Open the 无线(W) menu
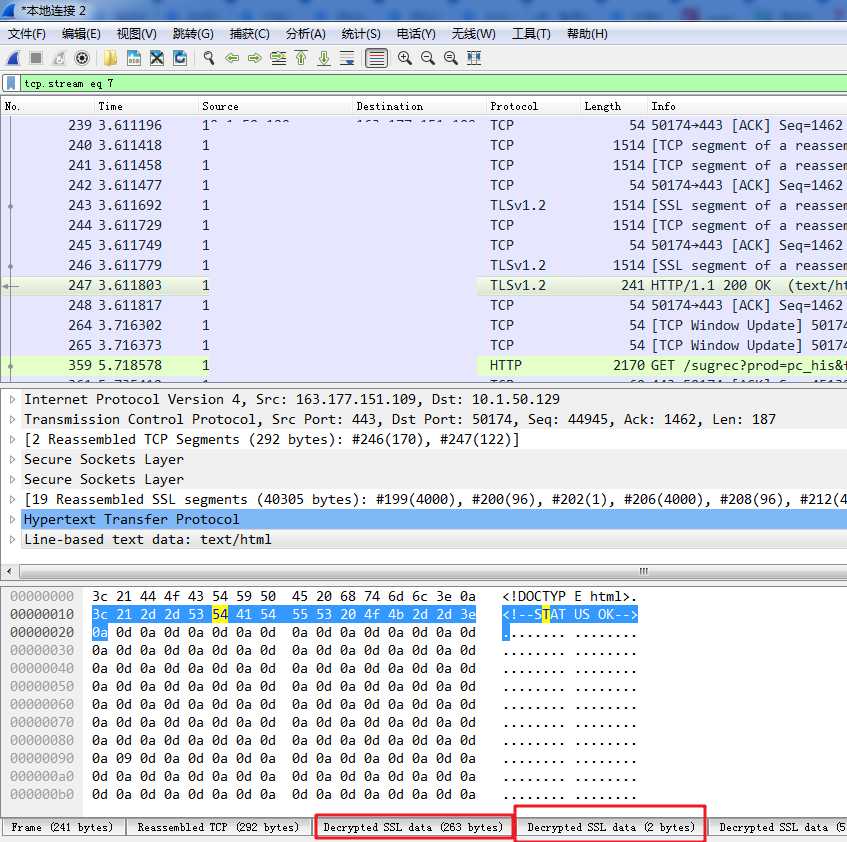This screenshot has height=842, width=847. (x=474, y=34)
